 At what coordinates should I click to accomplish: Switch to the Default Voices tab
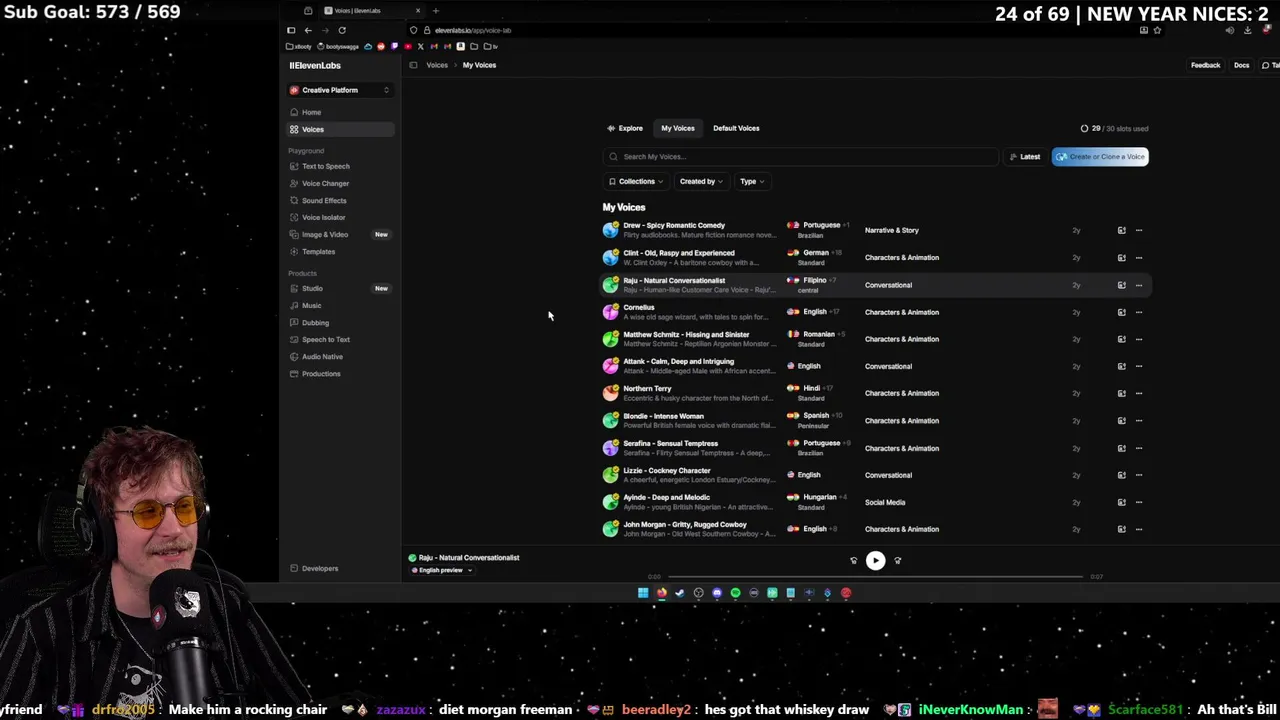pyautogui.click(x=736, y=128)
